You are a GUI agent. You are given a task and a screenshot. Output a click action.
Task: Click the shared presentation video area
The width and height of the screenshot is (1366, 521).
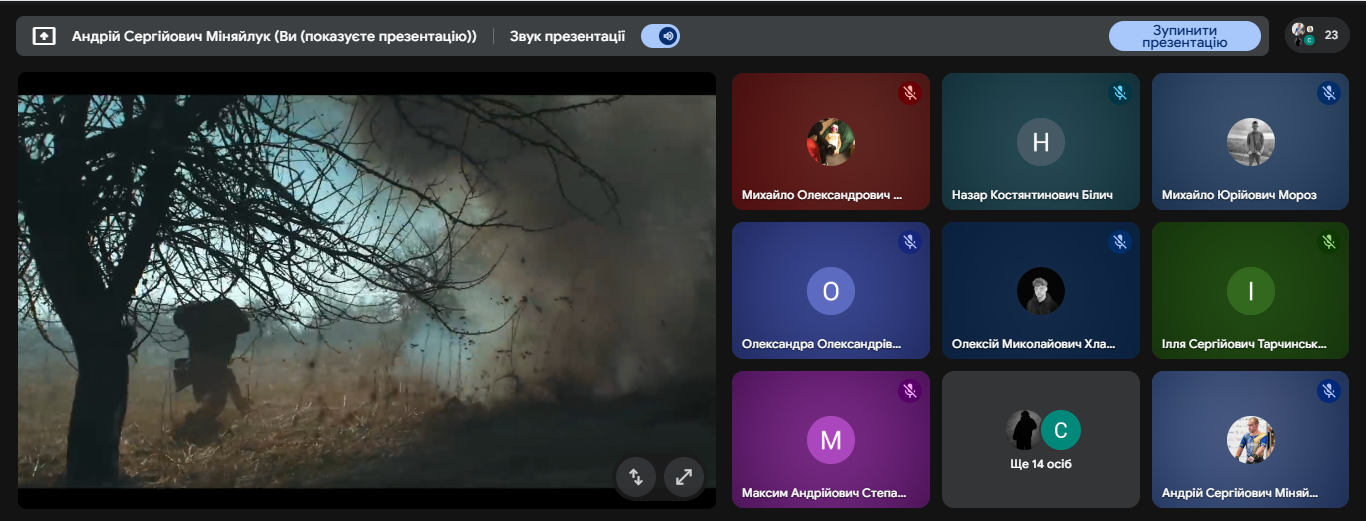[x=366, y=290]
